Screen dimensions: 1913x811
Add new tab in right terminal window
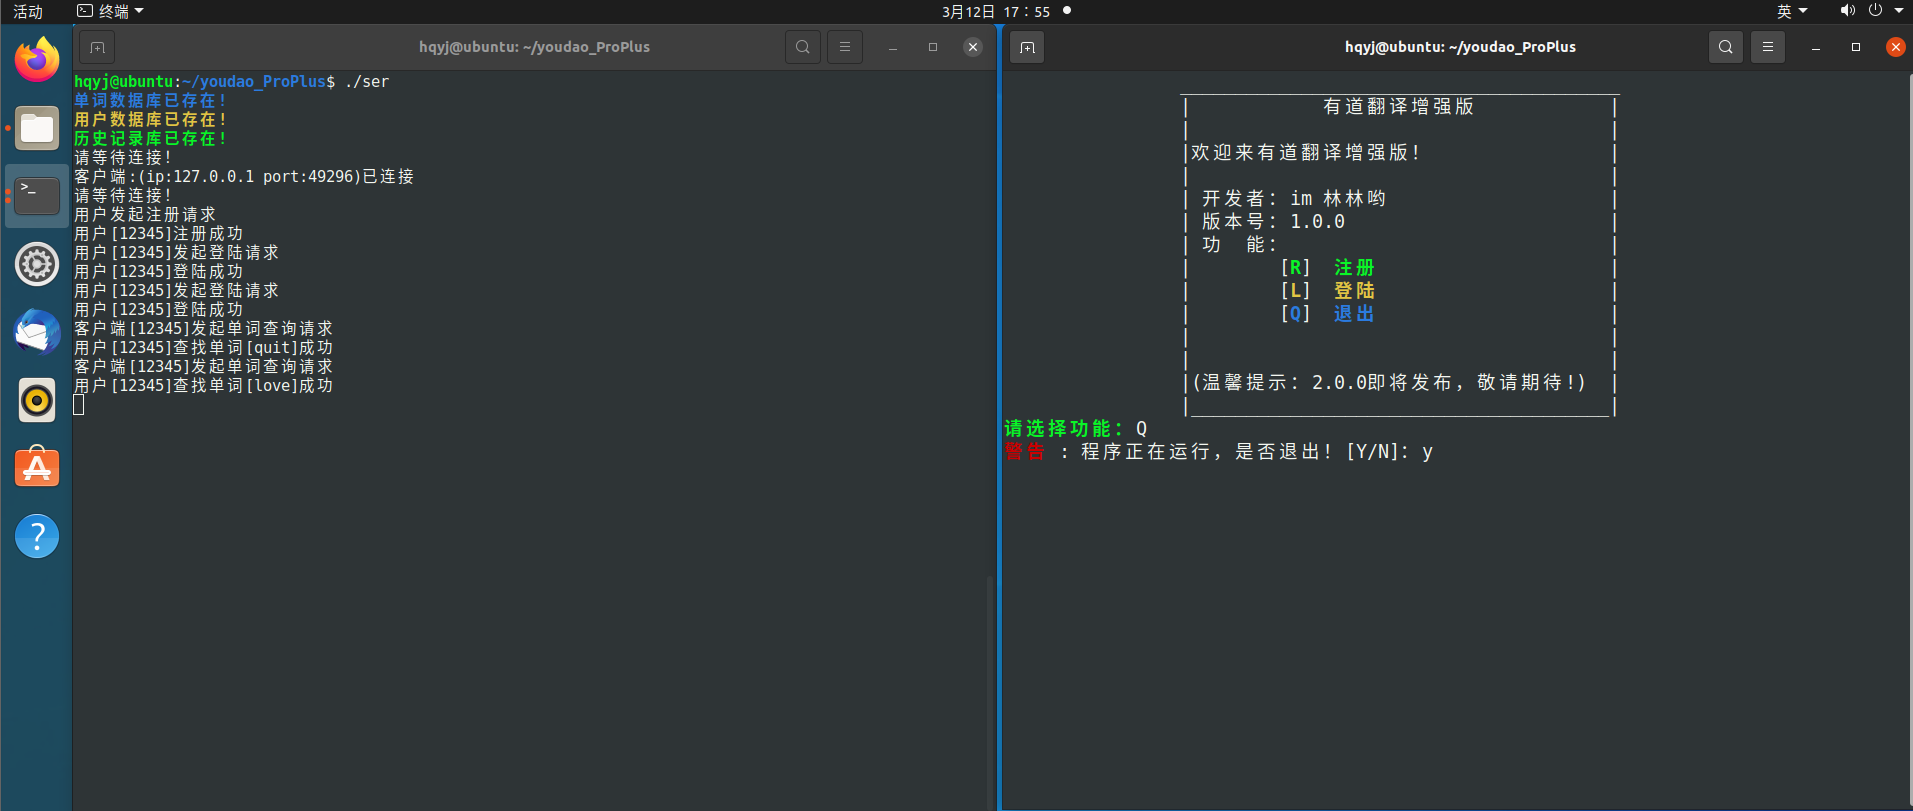point(1027,47)
